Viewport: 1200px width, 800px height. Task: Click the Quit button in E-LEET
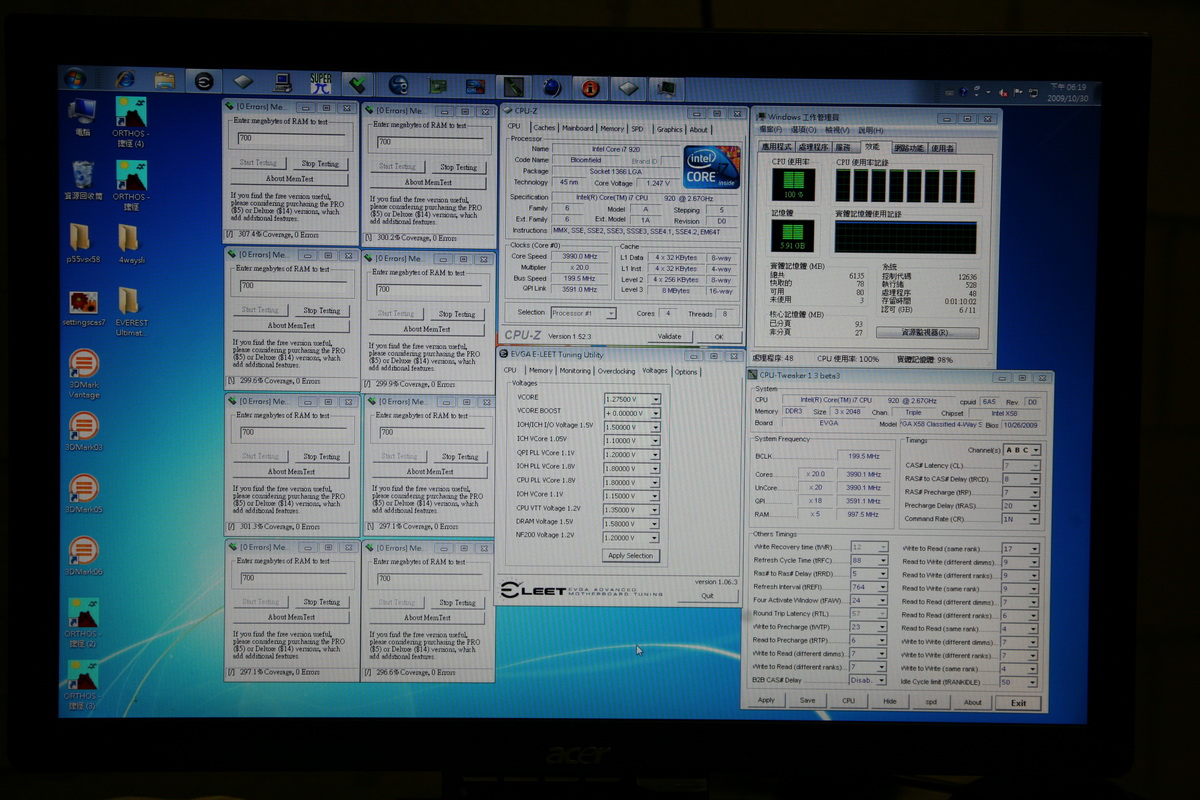[706, 594]
